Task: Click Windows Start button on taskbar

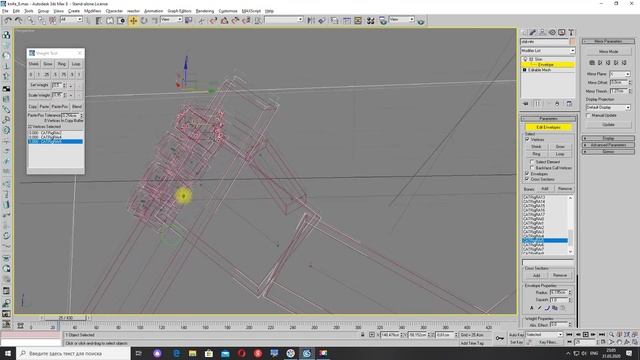Action: tap(8, 353)
